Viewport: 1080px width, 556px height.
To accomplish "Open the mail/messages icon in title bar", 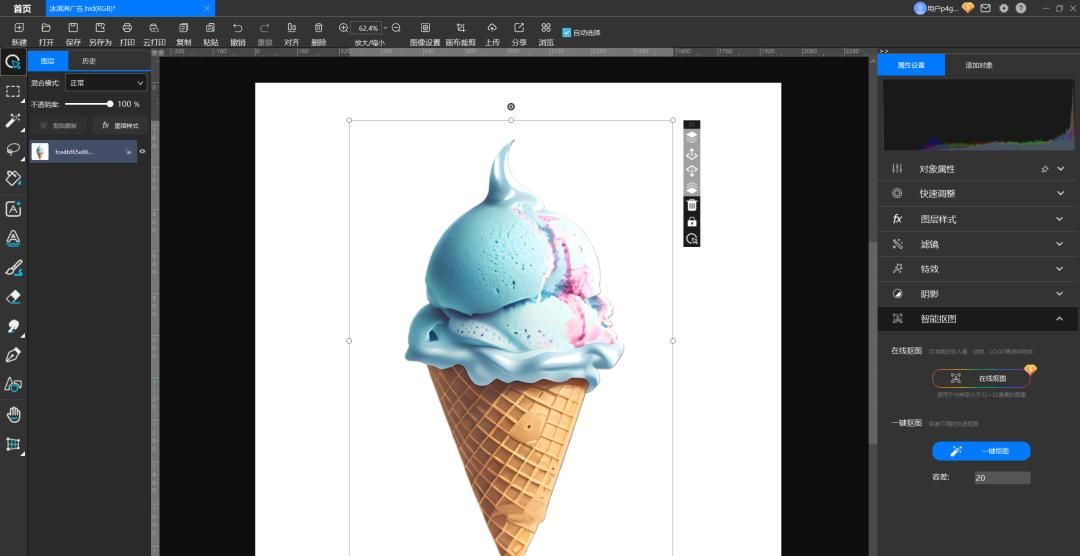I will click(x=986, y=8).
